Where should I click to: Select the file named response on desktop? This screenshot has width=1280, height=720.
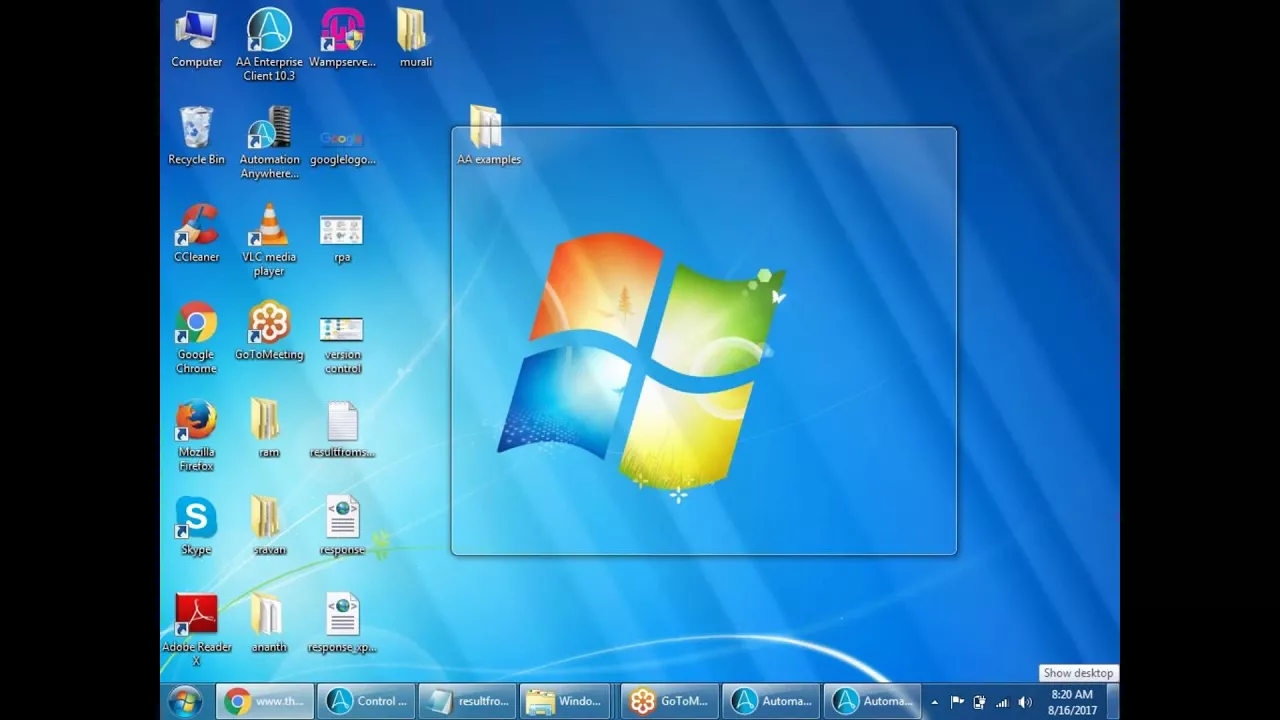pos(342,526)
